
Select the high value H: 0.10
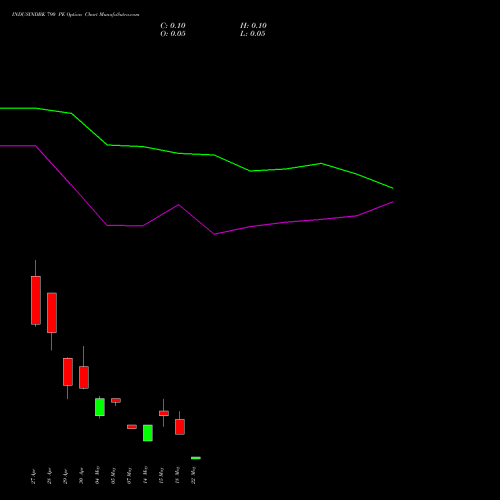tap(253, 26)
